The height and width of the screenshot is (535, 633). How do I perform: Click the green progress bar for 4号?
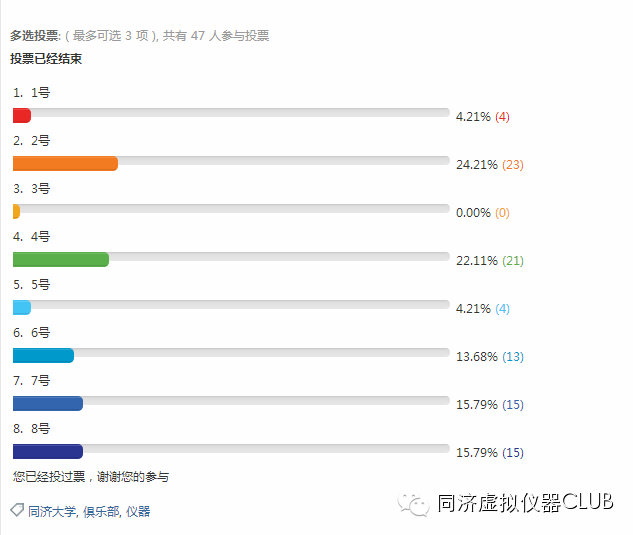61,260
